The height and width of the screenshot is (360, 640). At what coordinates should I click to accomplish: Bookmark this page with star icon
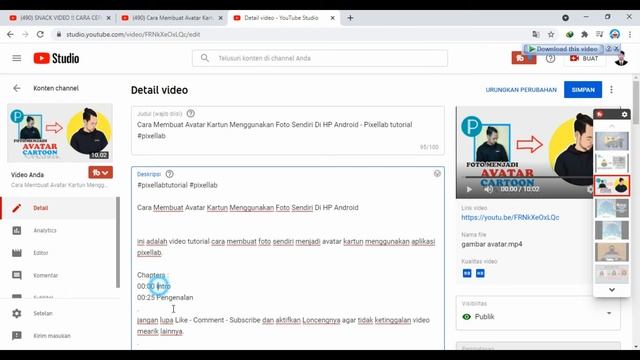coord(551,35)
